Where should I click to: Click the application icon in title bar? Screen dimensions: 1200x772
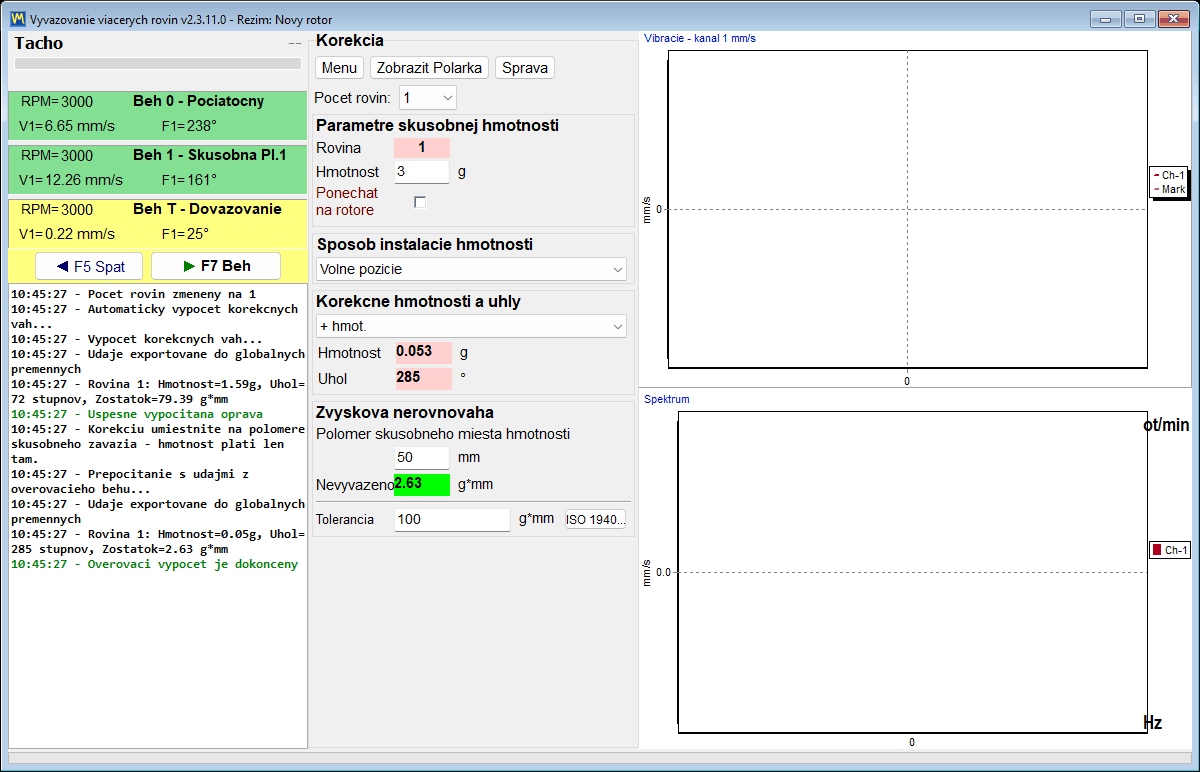pyautogui.click(x=17, y=19)
